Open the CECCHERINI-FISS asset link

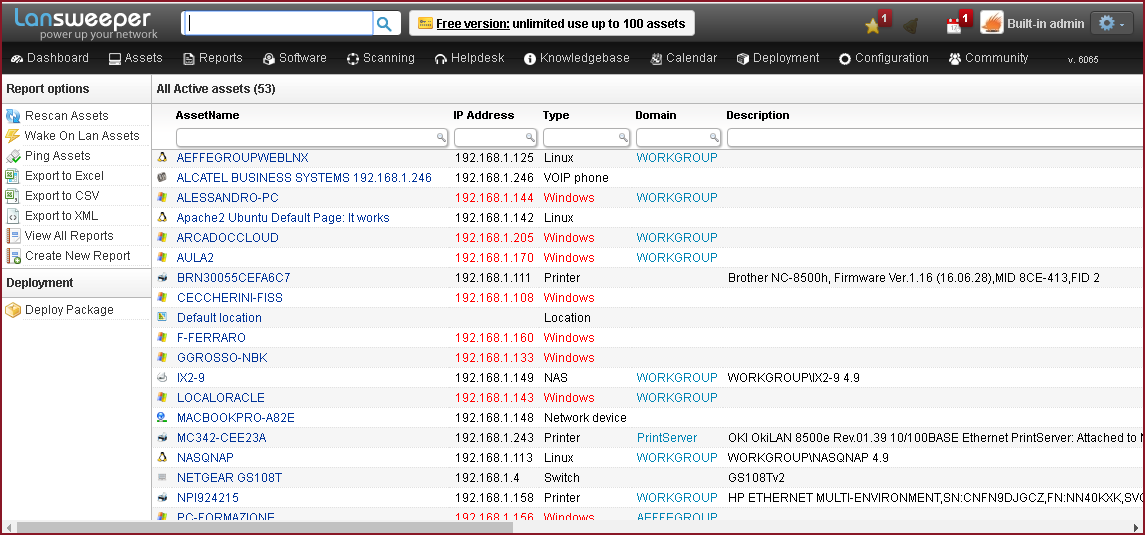(x=229, y=298)
